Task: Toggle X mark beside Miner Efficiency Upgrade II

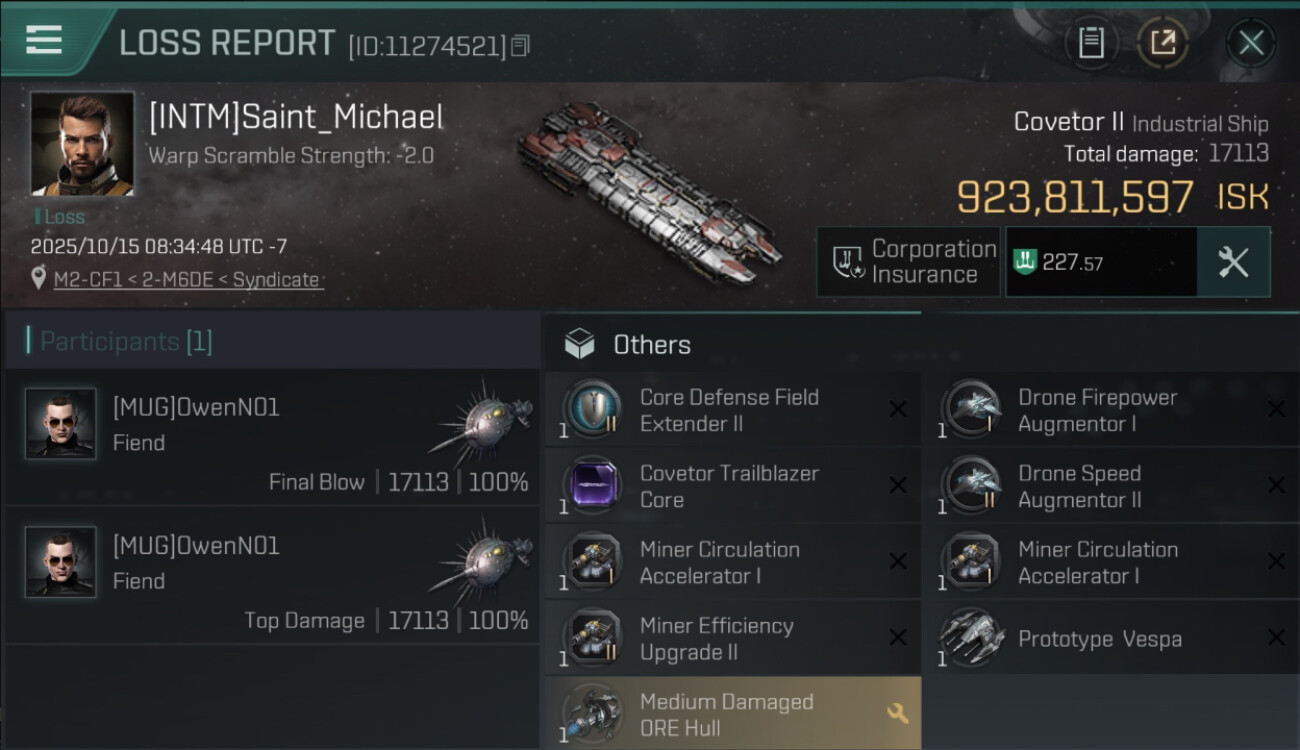Action: [897, 638]
